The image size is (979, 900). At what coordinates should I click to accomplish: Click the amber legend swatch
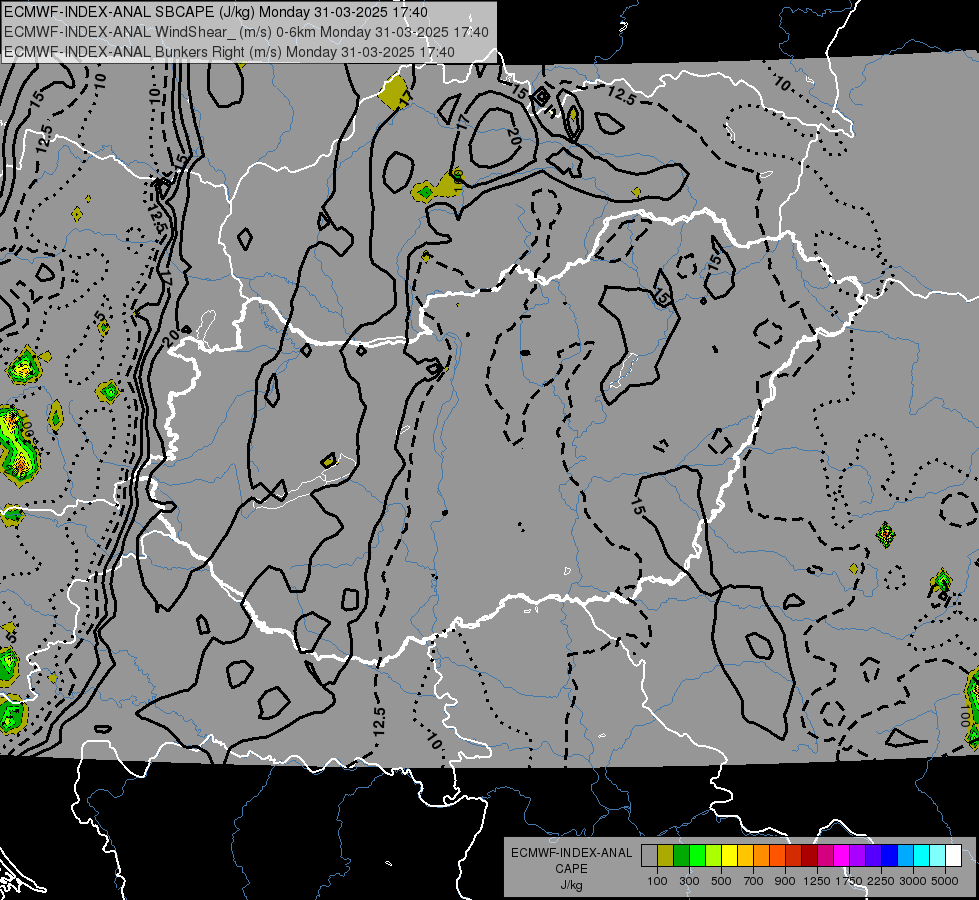[x=745, y=856]
